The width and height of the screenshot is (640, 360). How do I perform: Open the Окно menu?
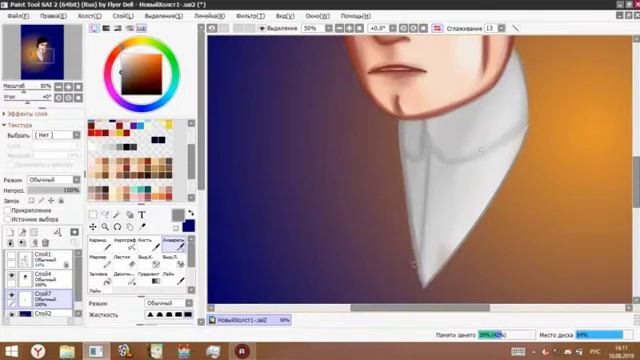318,16
